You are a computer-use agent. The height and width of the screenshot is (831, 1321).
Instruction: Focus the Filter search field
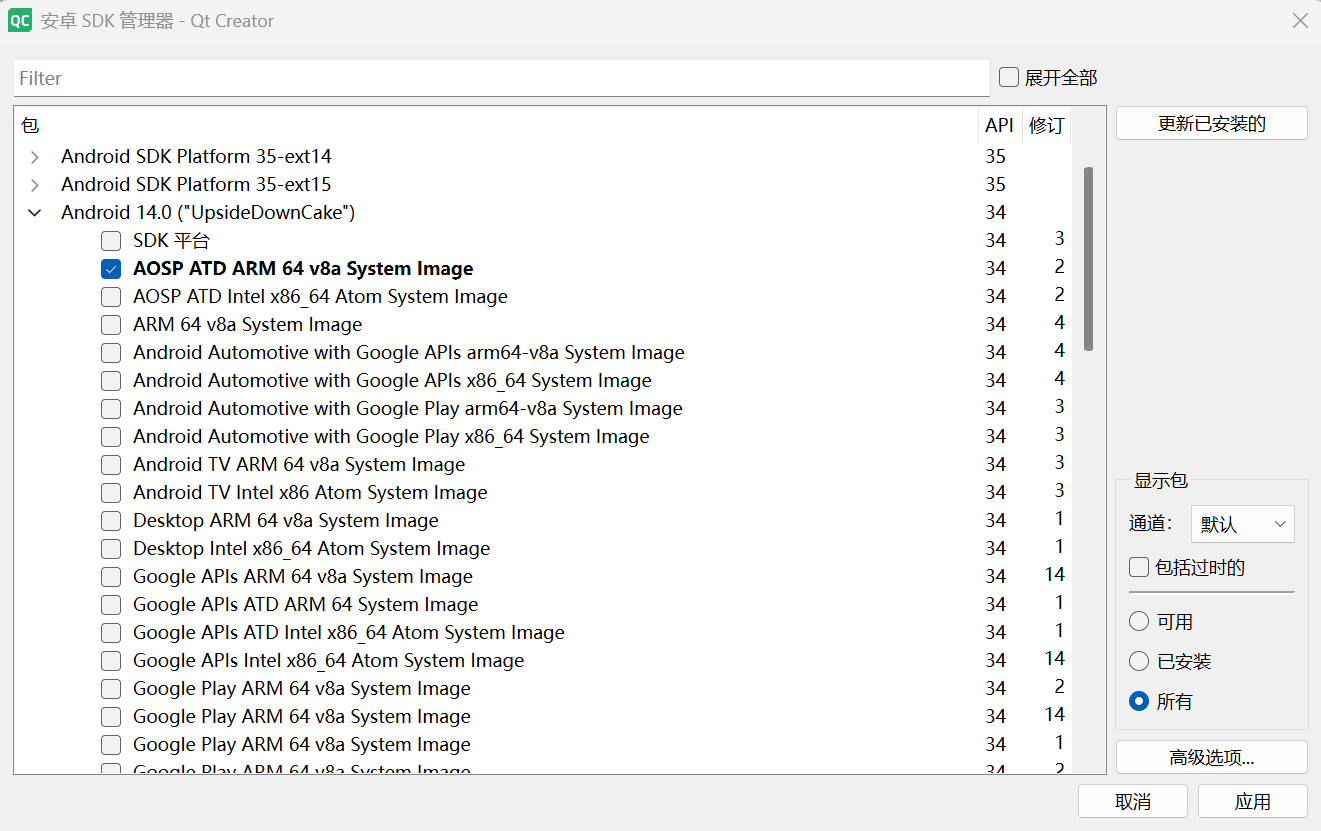pos(501,78)
